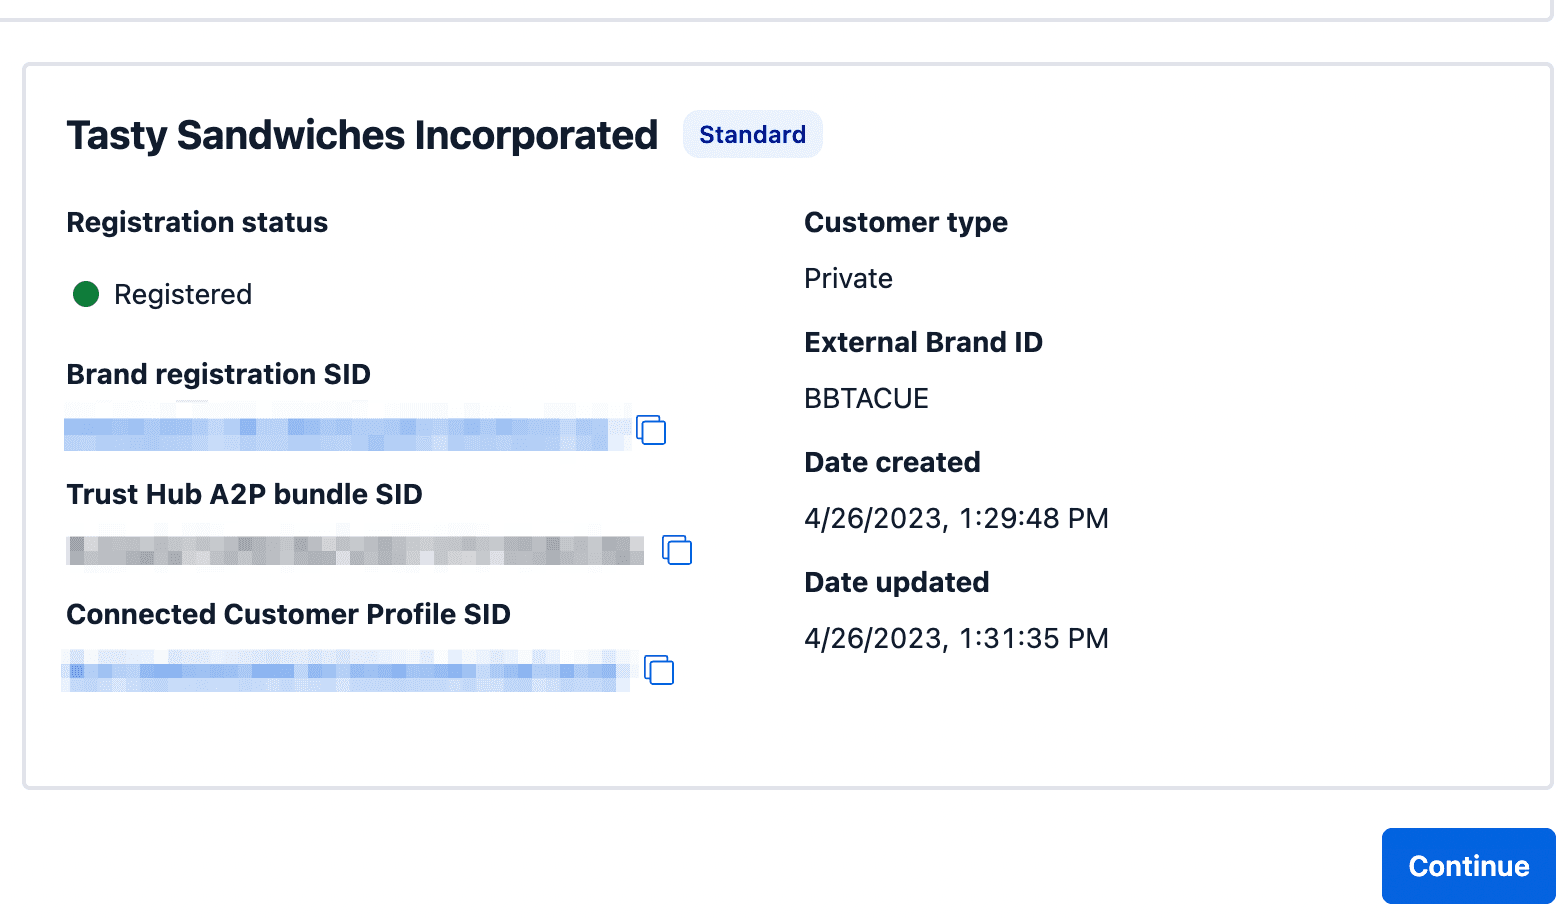Click the BBTACUE external brand ID
The image size is (1568, 918).
[866, 399]
